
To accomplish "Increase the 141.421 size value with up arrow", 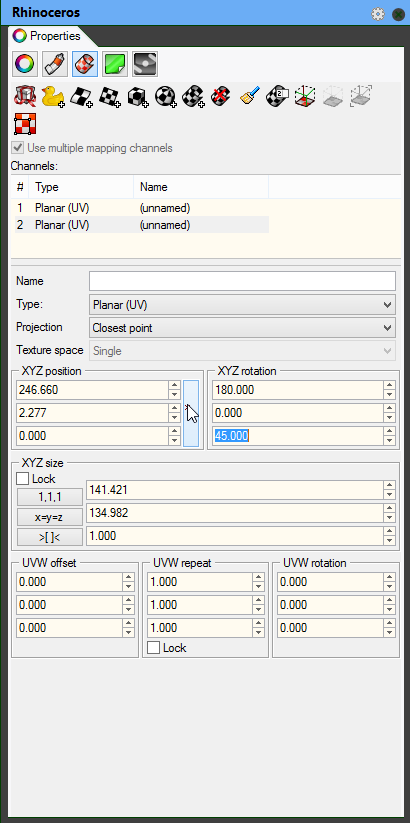I will [x=389, y=485].
